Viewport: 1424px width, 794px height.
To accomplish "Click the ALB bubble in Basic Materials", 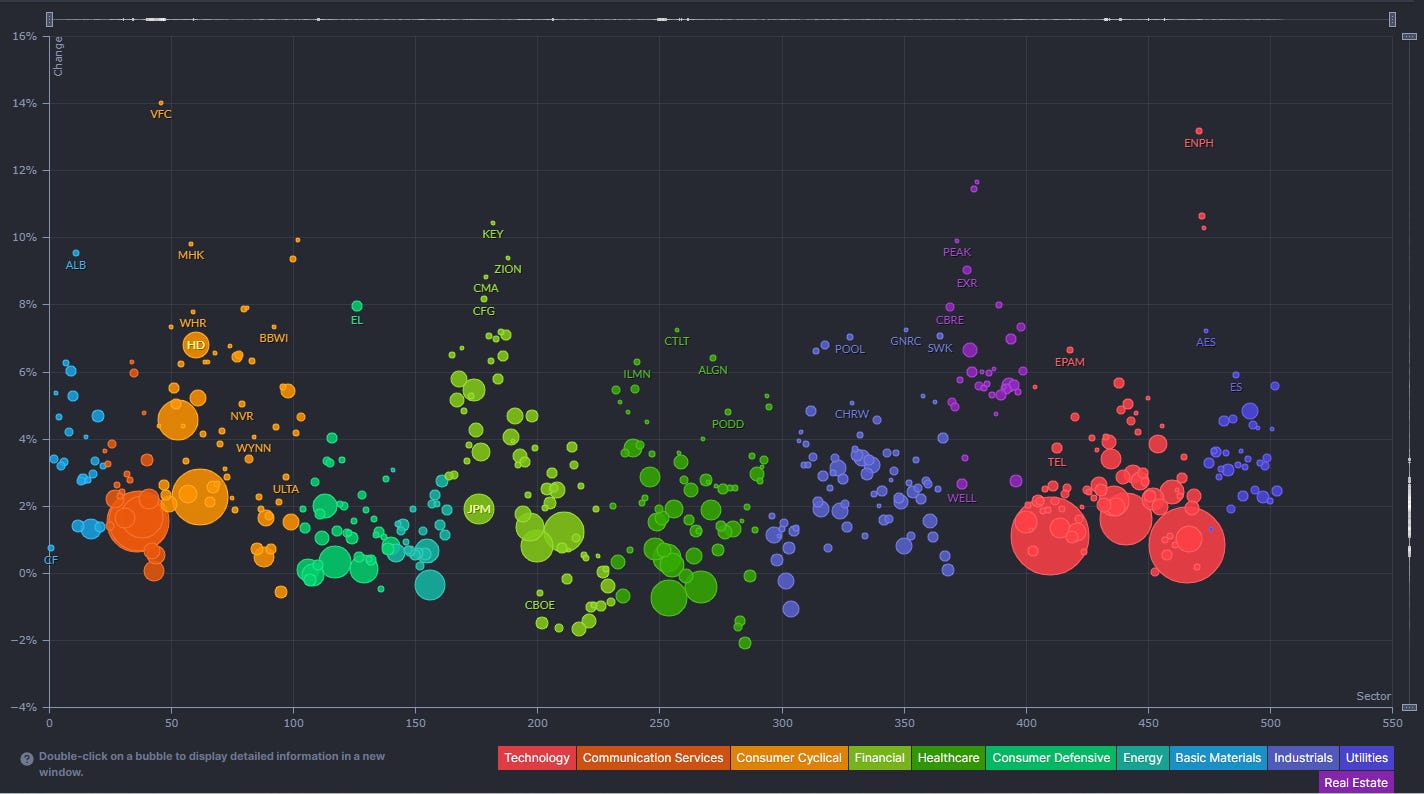I will coord(76,253).
